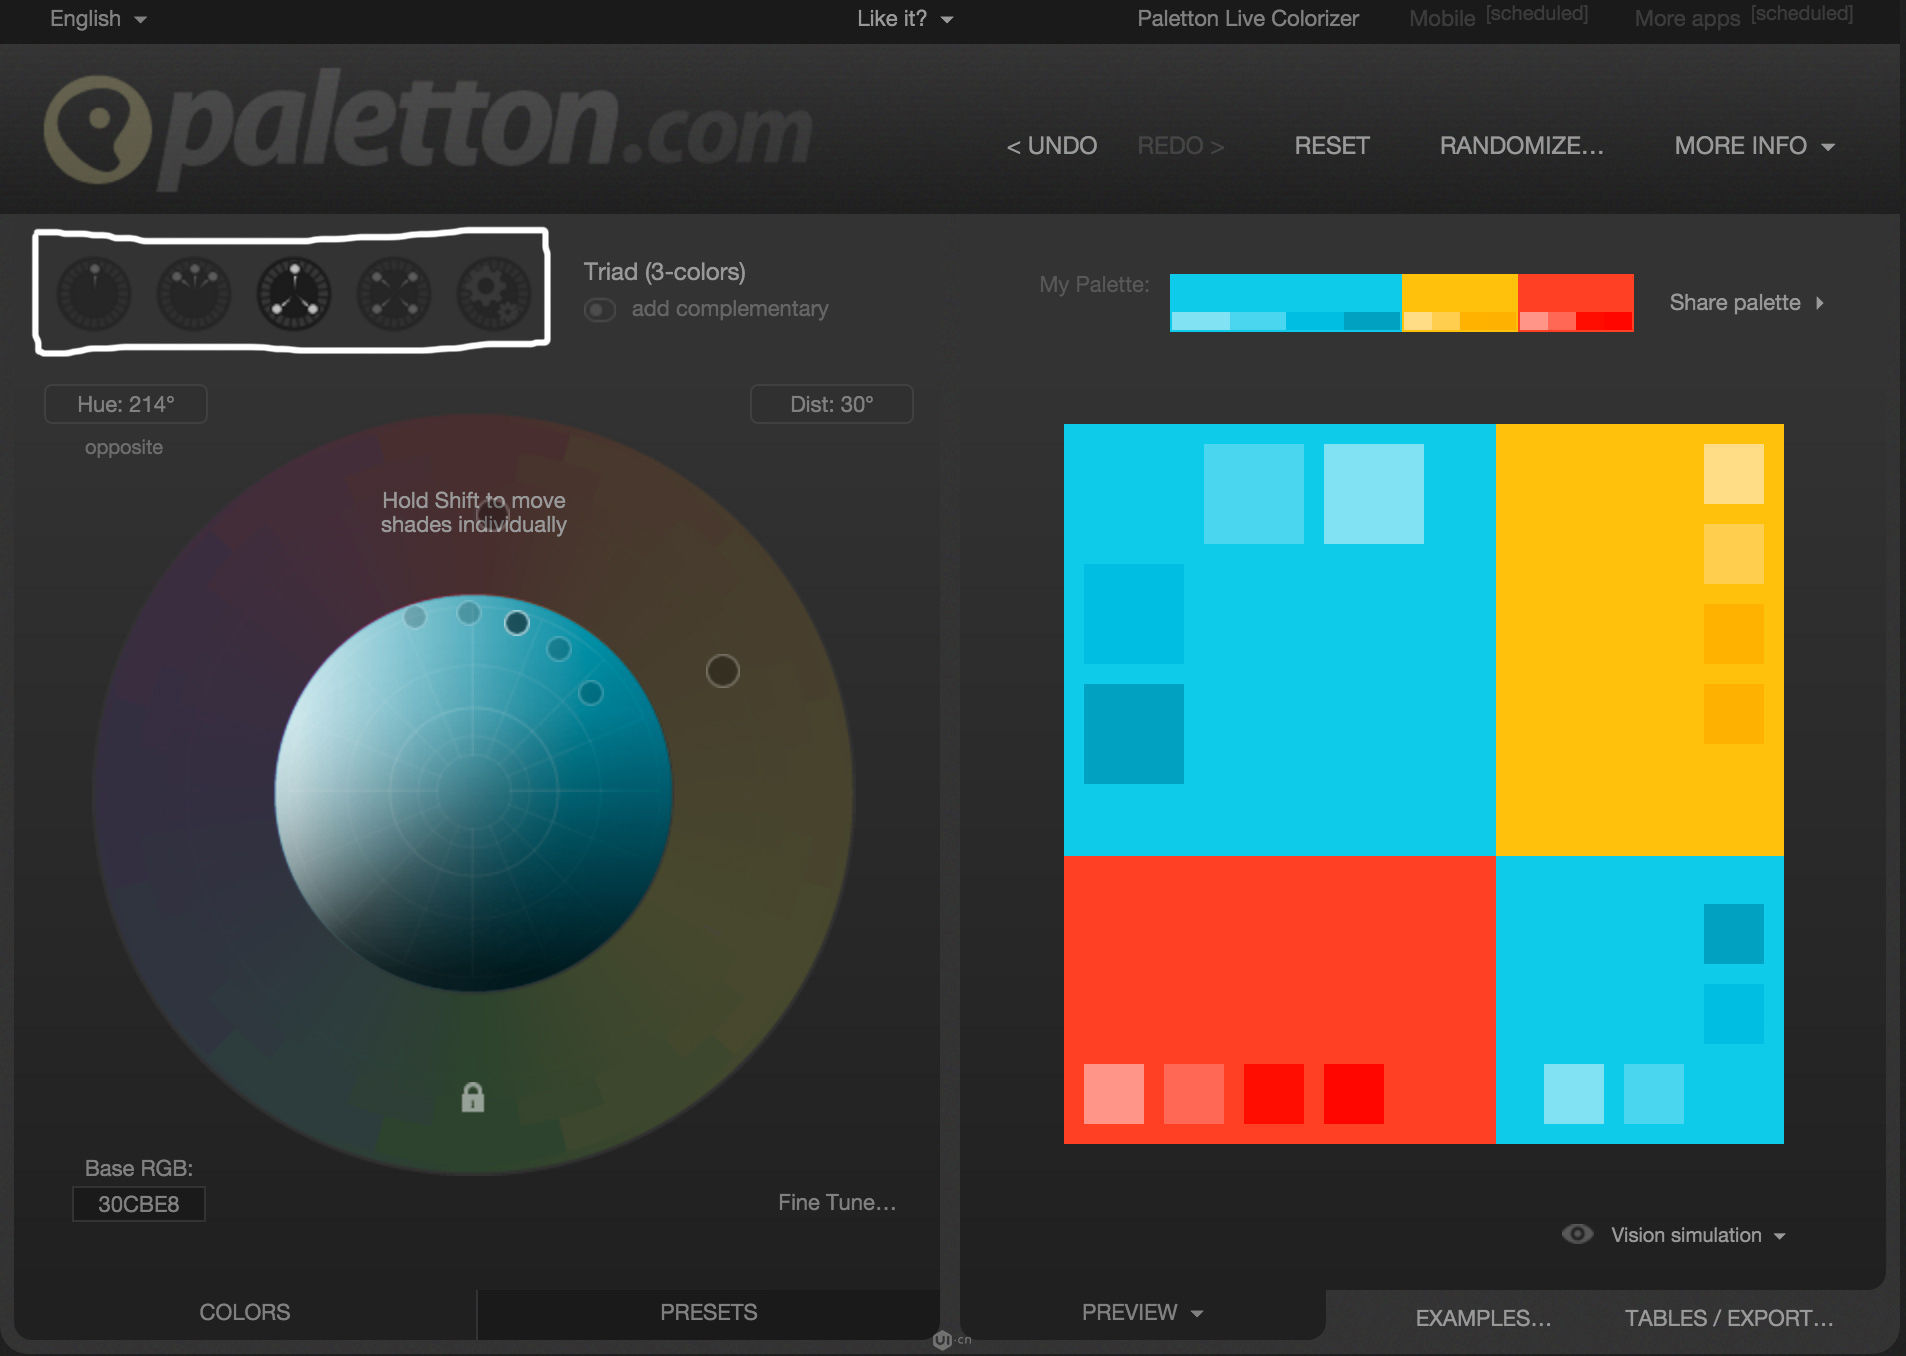This screenshot has height=1356, width=1906.
Task: Open the English language dropdown
Action: click(x=98, y=19)
